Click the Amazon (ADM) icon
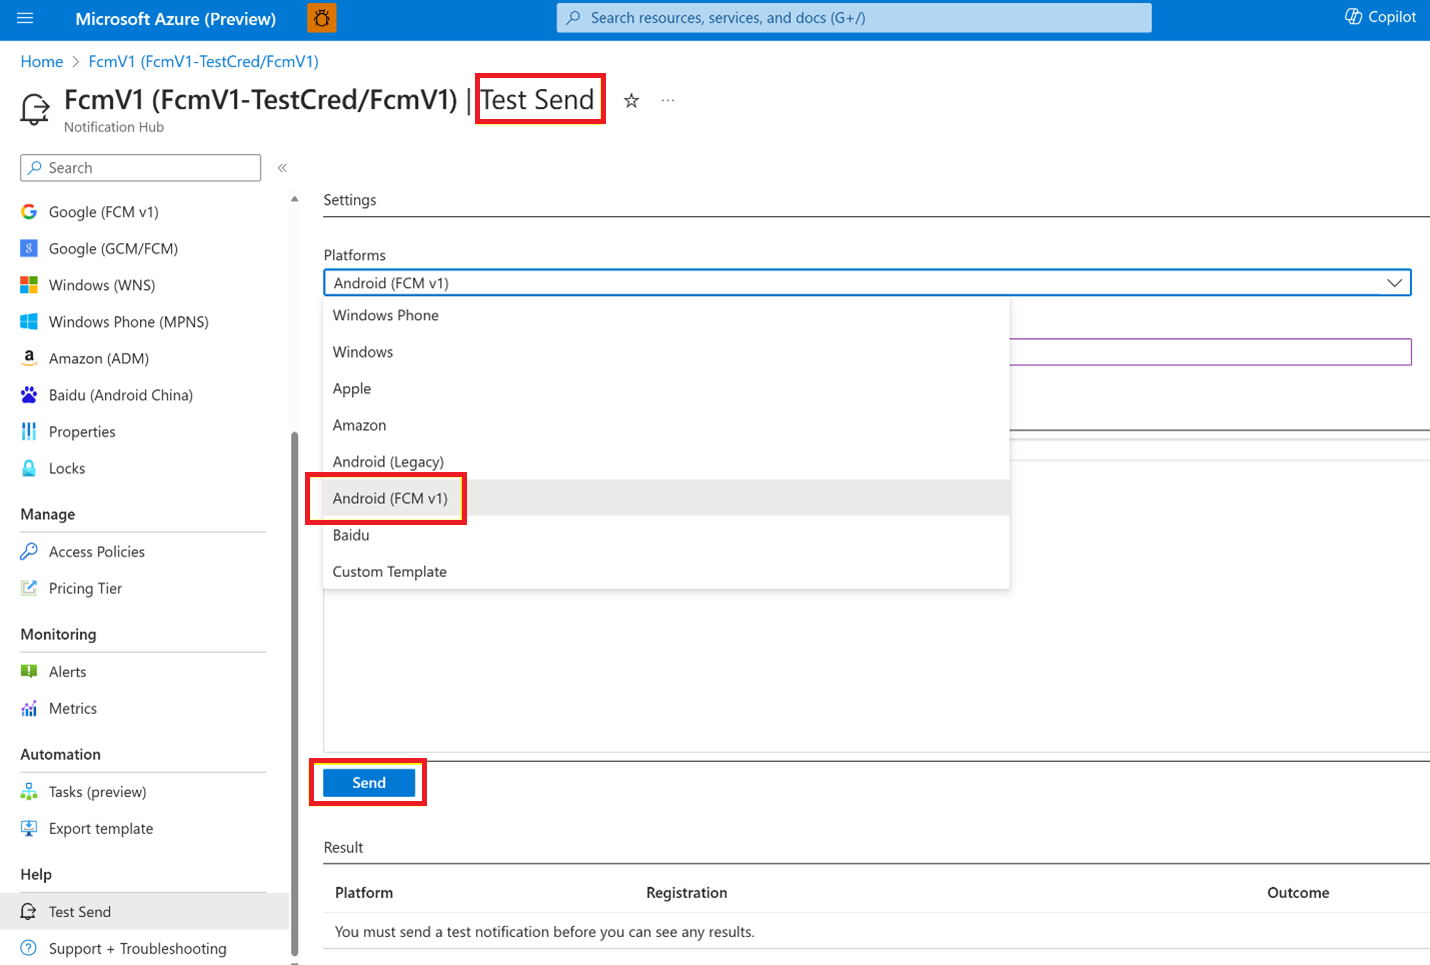1430x965 pixels. click(x=29, y=358)
